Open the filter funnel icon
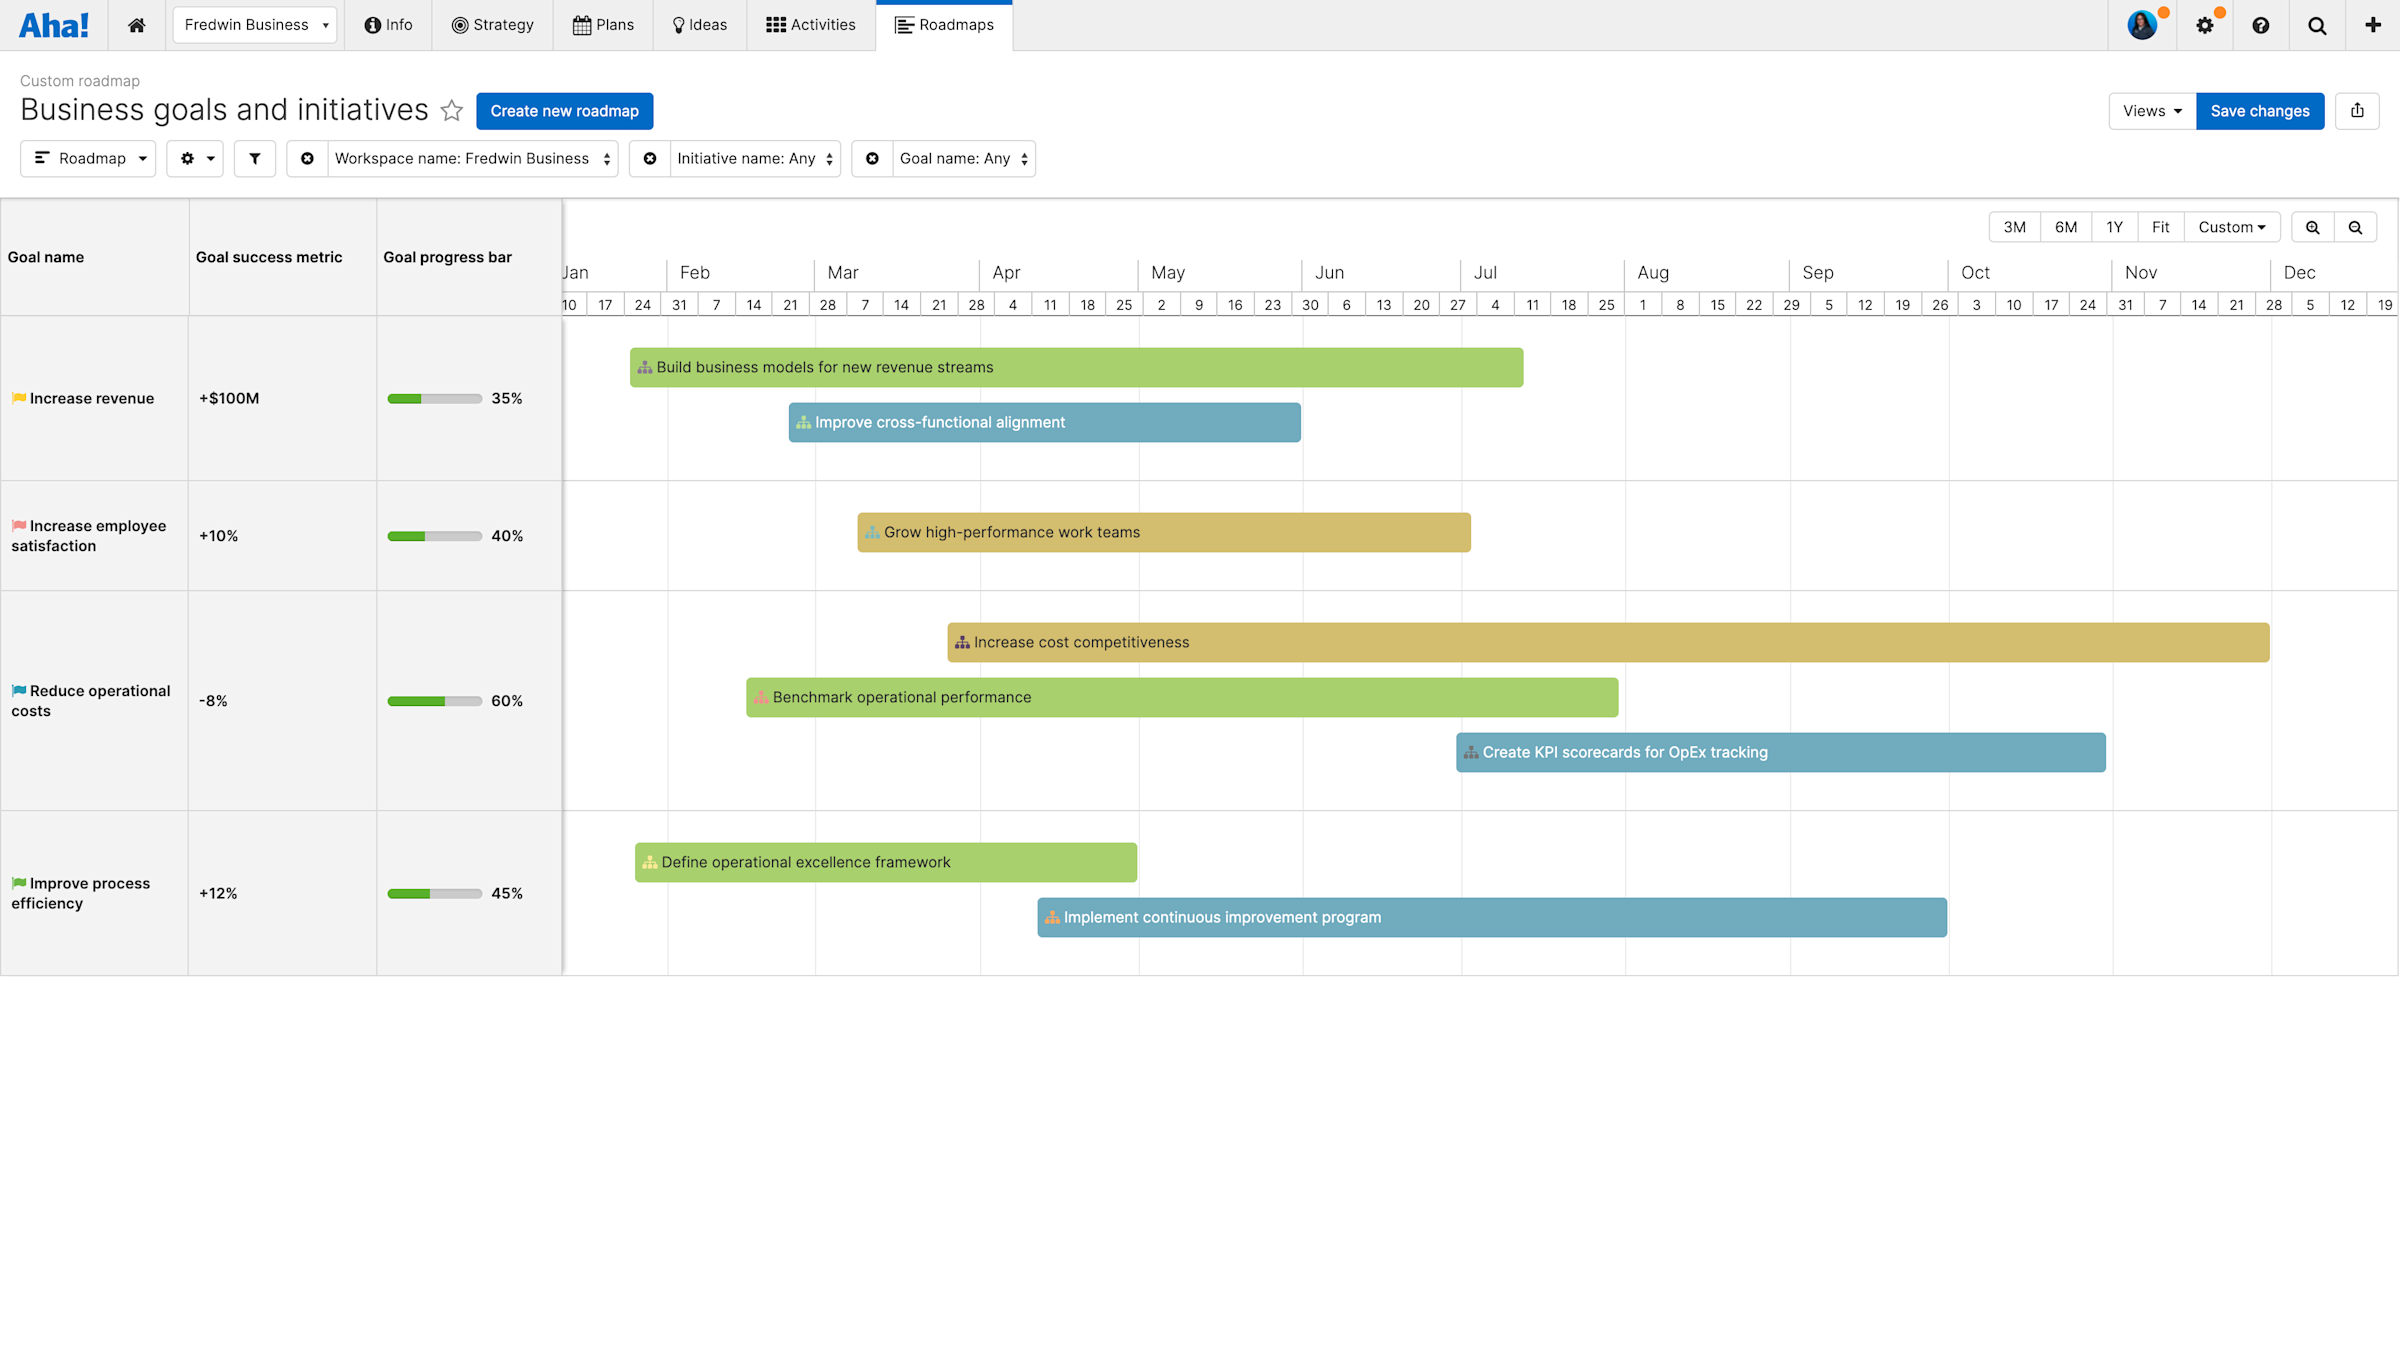The width and height of the screenshot is (2400, 1350). 254,158
